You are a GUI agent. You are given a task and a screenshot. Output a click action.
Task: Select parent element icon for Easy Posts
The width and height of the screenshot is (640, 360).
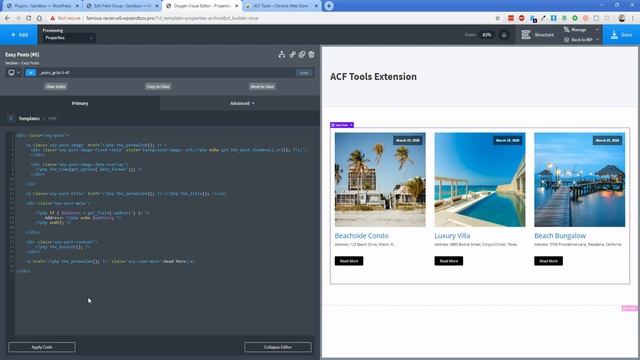click(282, 54)
